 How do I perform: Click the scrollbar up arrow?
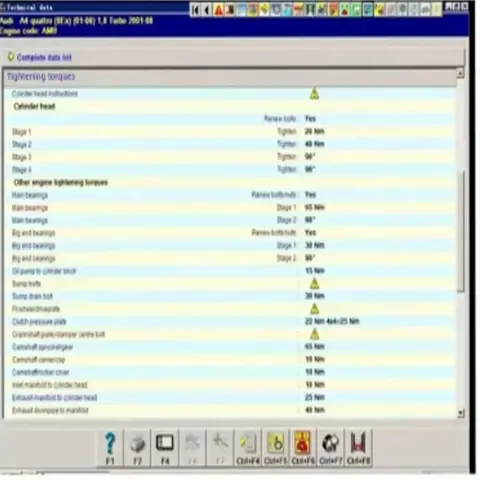coord(460,73)
